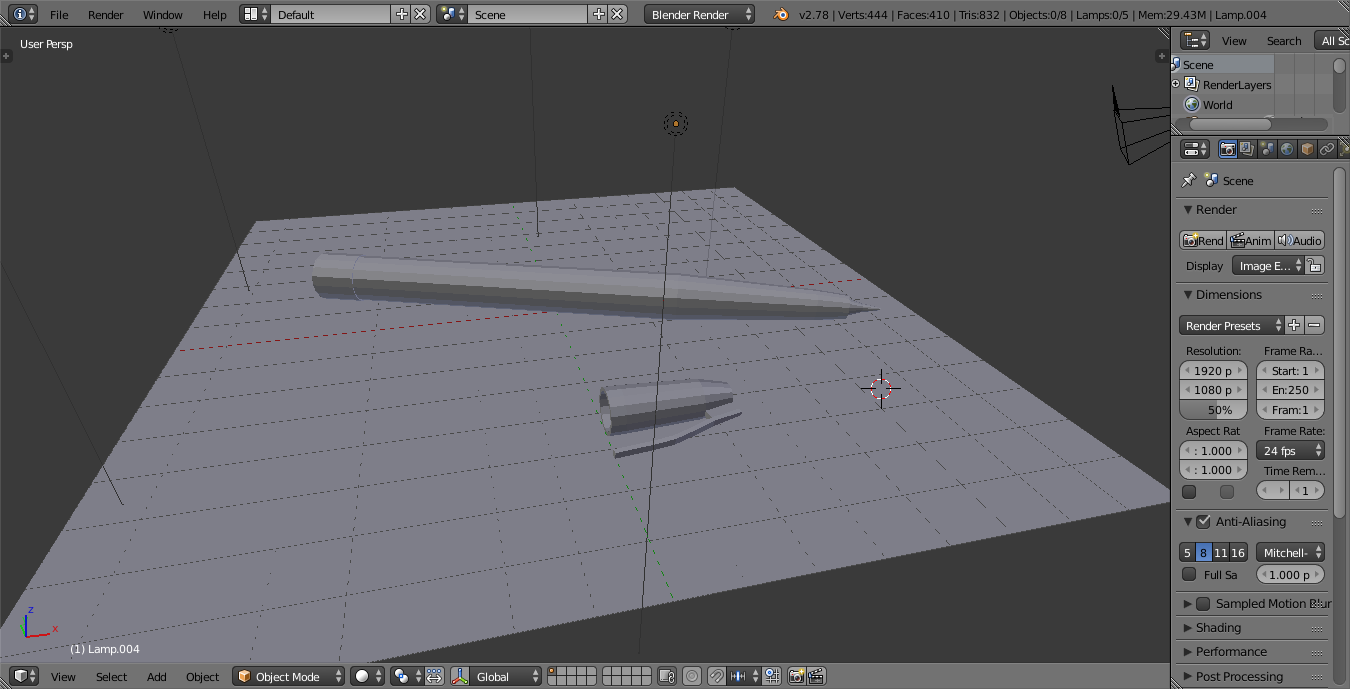Open the Window menu

(162, 15)
